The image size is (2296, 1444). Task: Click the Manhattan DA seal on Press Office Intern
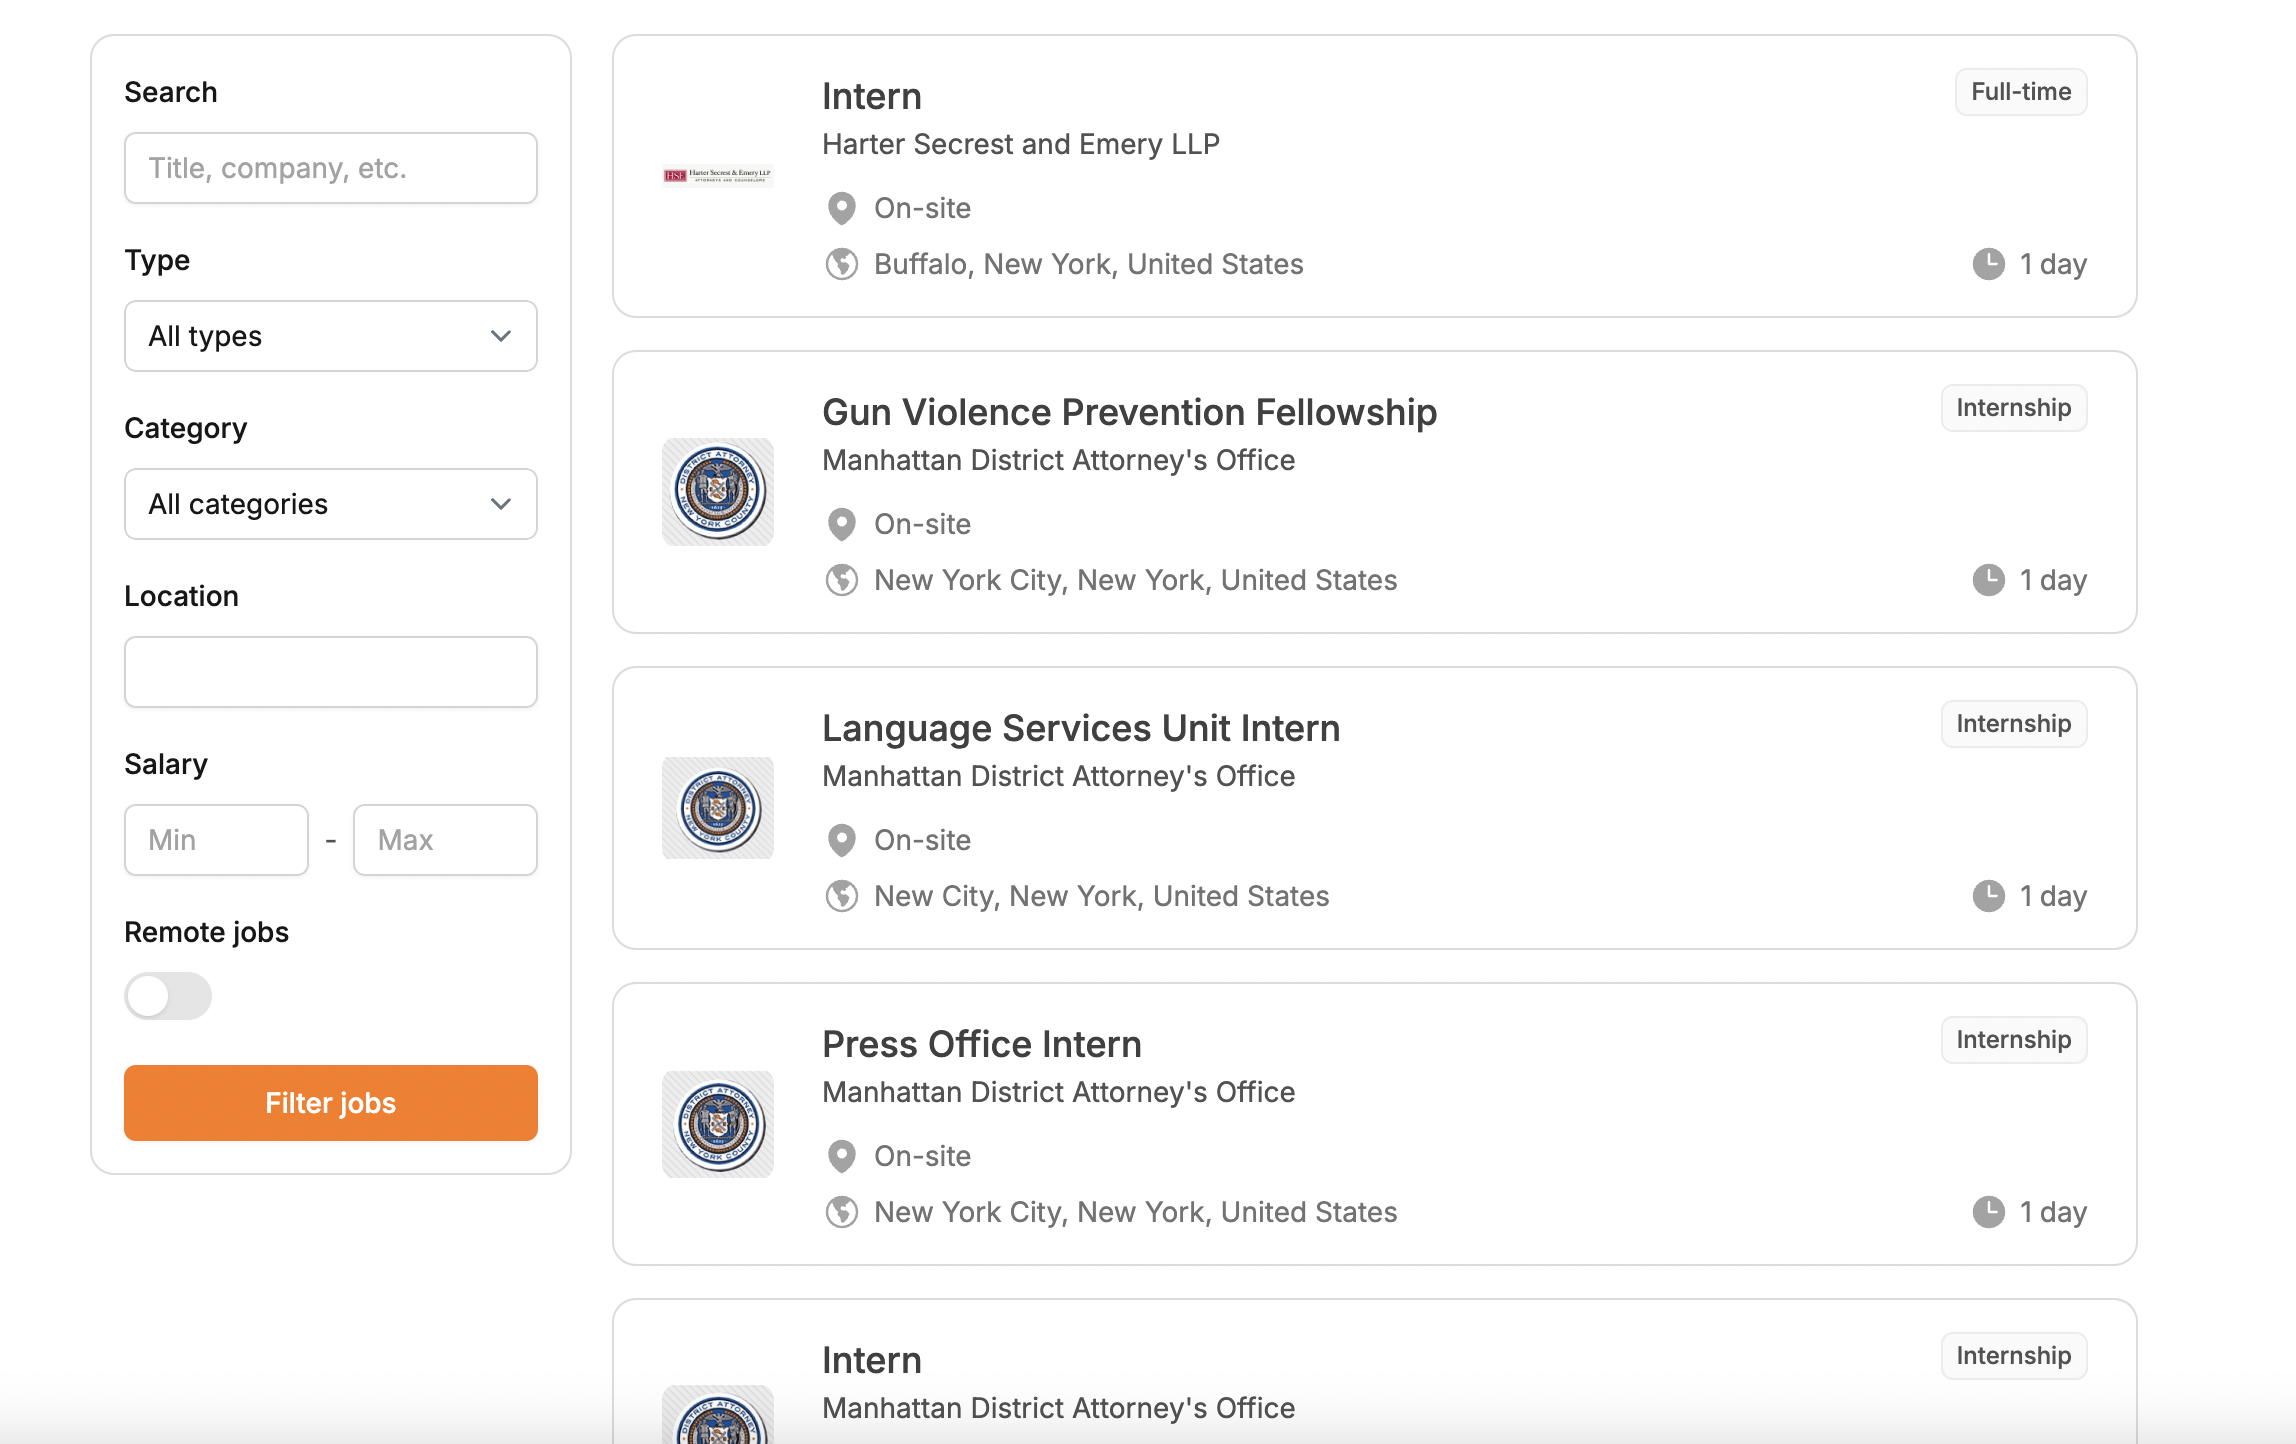click(717, 1124)
